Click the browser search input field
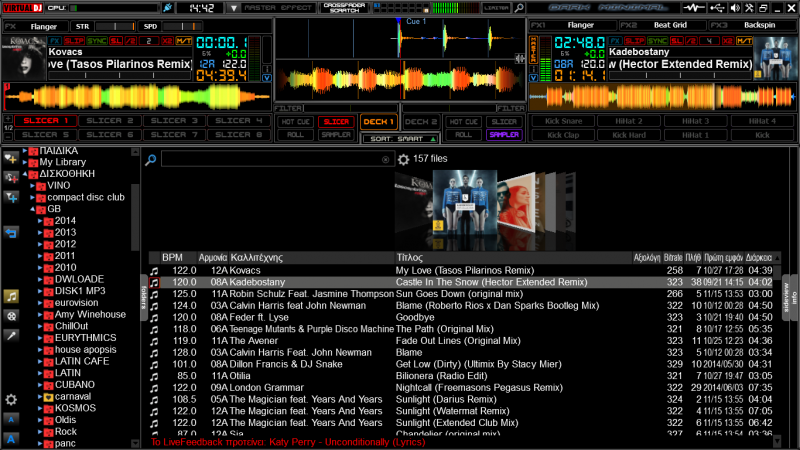Screen dimensions: 800x450 click(272, 159)
